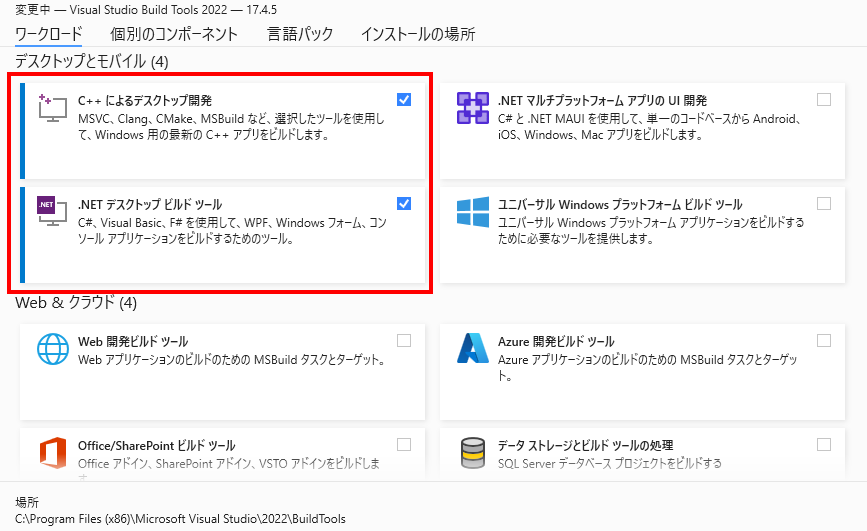Viewport: 867px width, 531px height.
Task: Click the Azure logo icon
Action: click(473, 348)
